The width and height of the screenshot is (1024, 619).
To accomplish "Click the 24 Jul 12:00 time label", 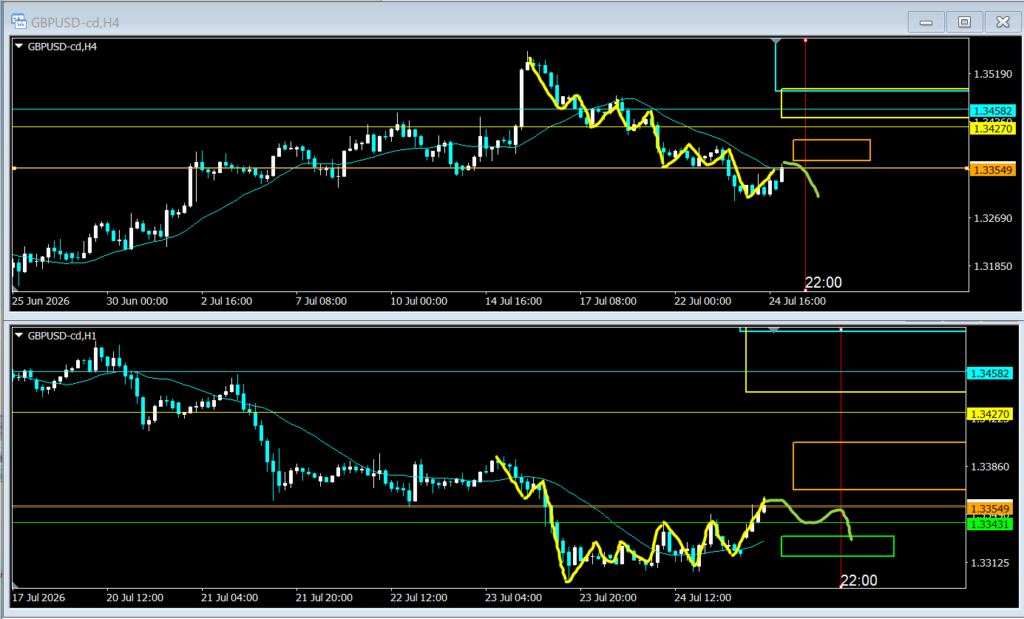I will point(703,597).
